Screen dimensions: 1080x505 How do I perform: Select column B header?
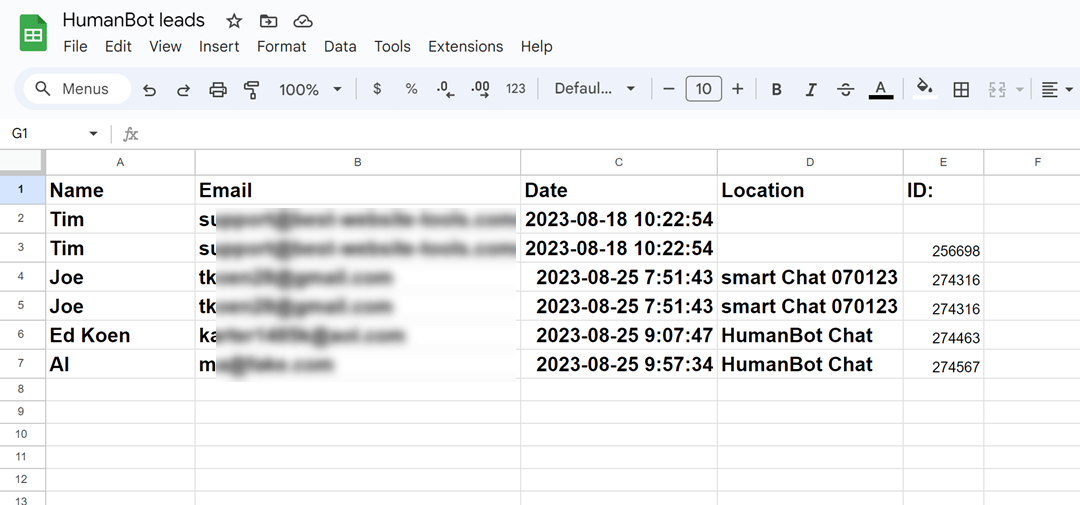(357, 162)
